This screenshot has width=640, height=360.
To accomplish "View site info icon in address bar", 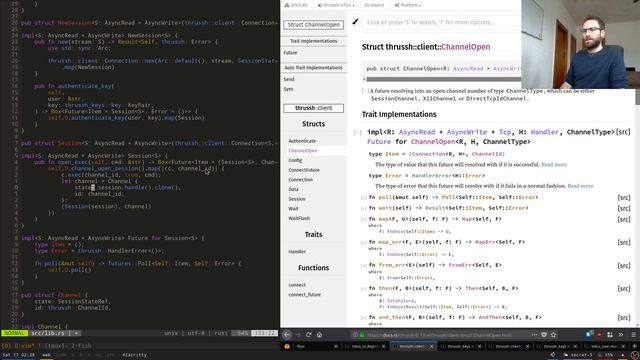I will tap(355, 335).
